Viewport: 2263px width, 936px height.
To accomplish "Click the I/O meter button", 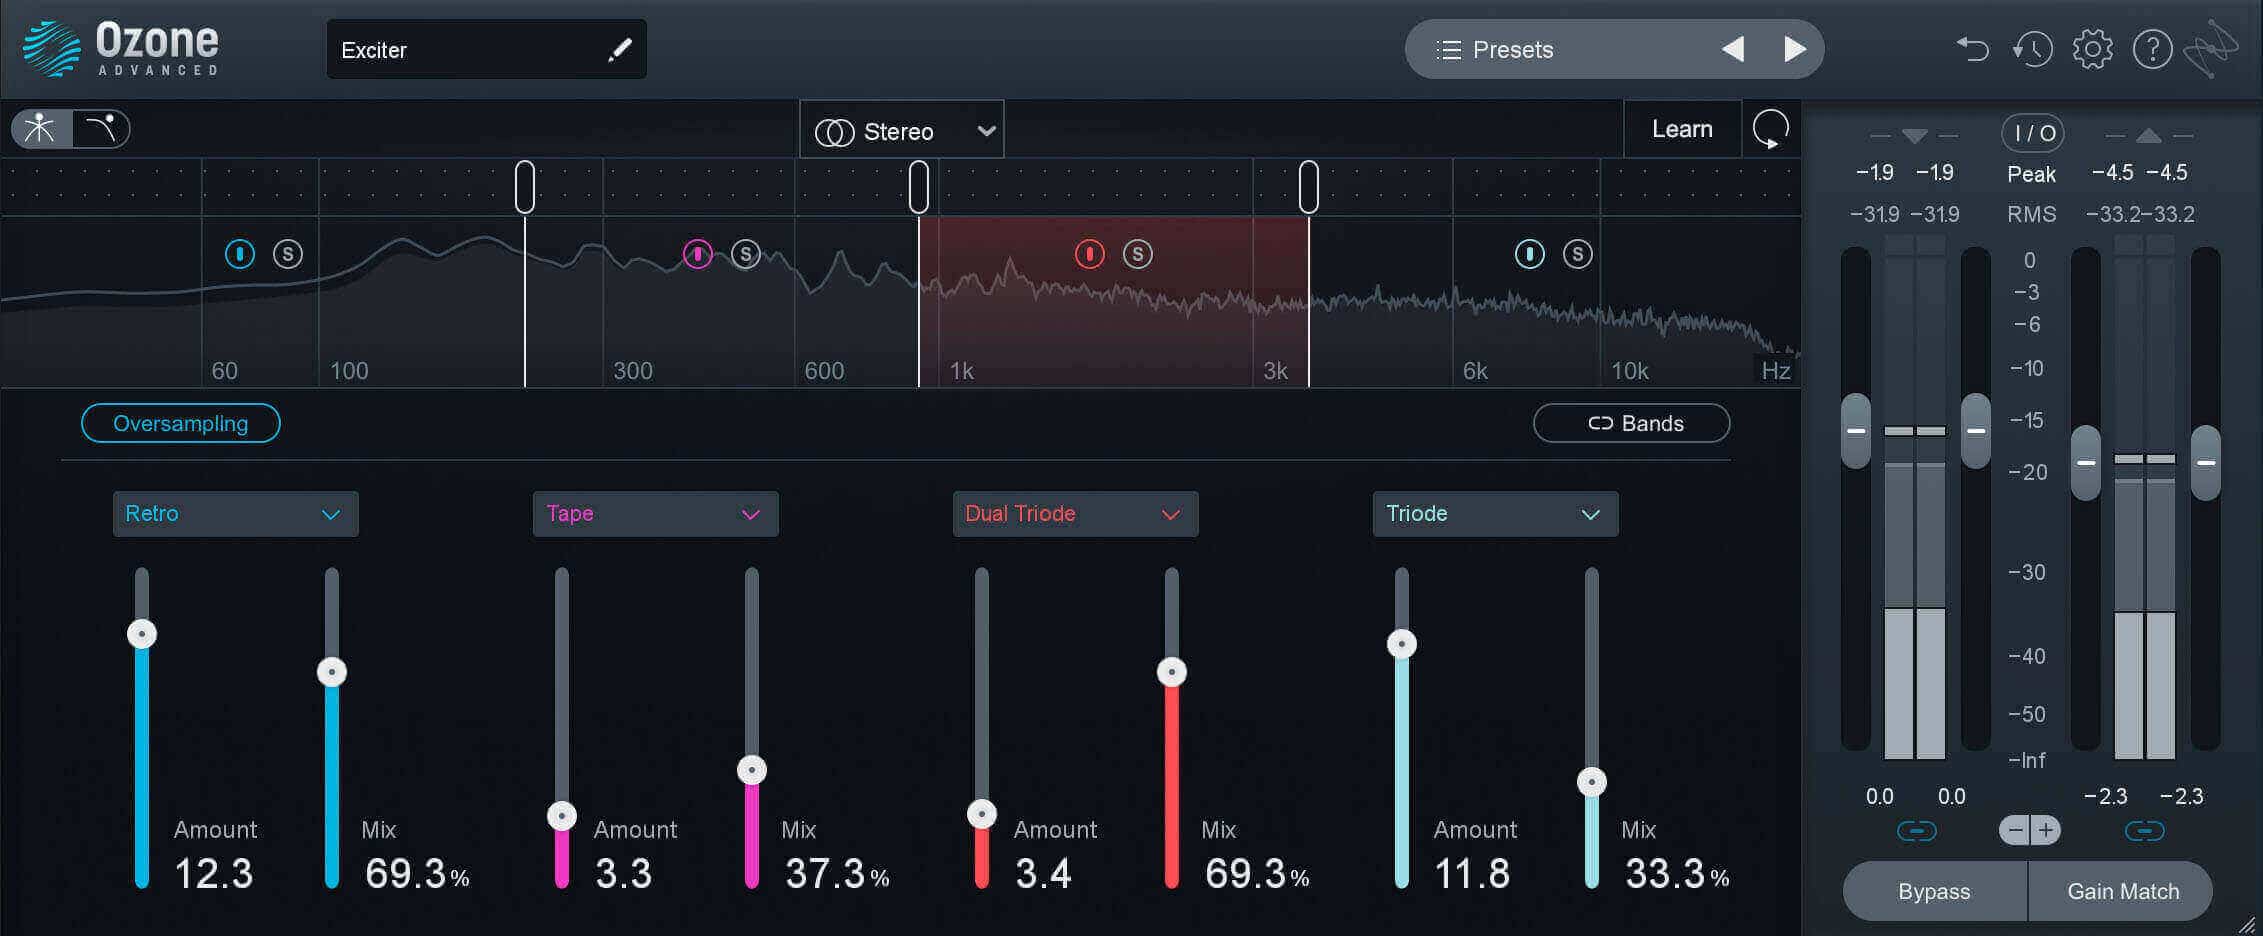I will point(2033,133).
